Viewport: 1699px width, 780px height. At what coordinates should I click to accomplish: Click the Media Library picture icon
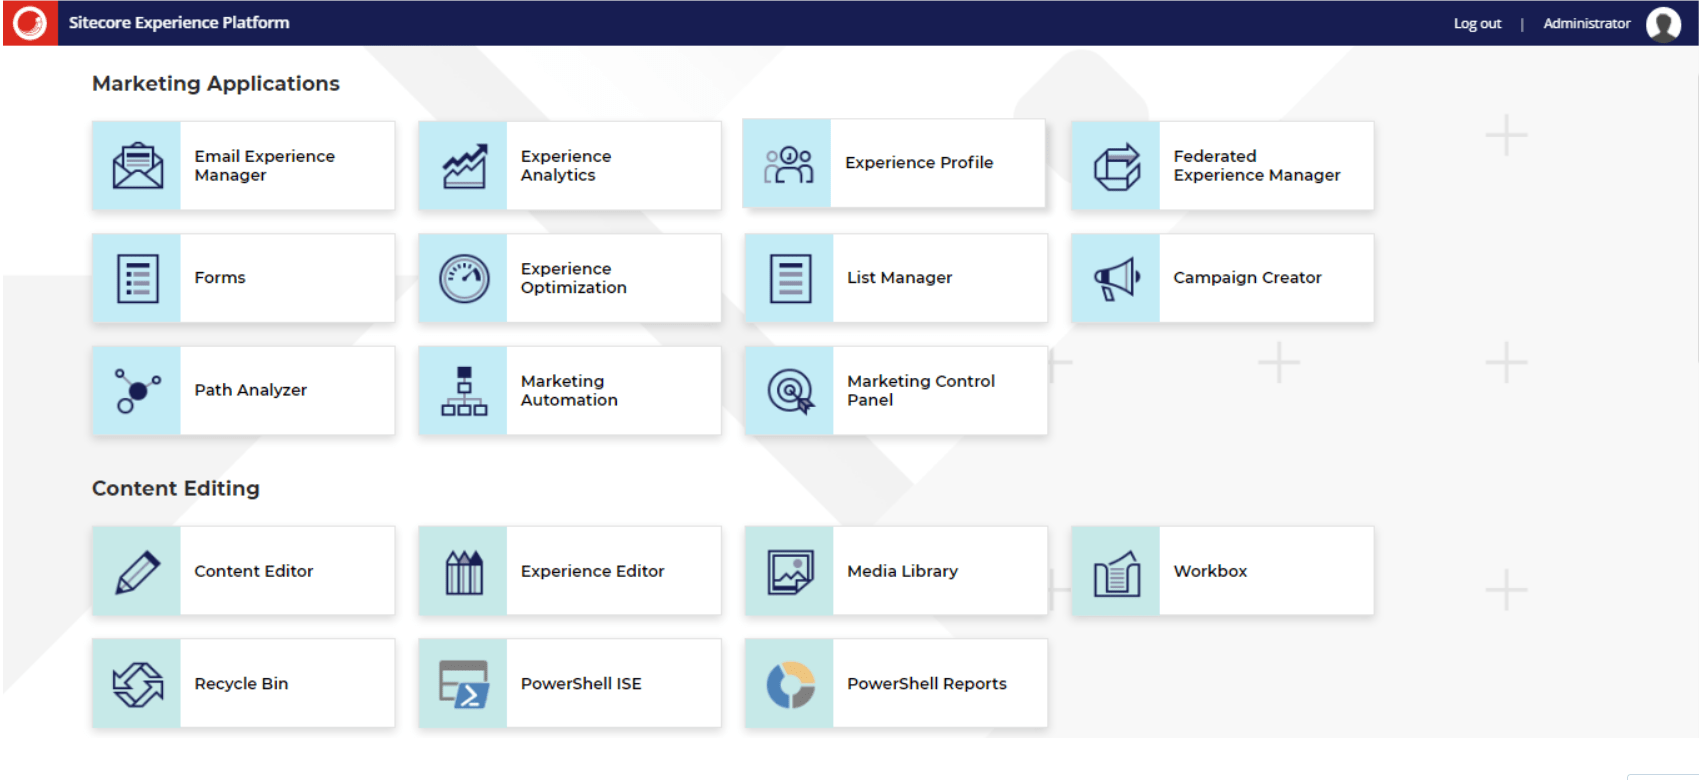(790, 572)
